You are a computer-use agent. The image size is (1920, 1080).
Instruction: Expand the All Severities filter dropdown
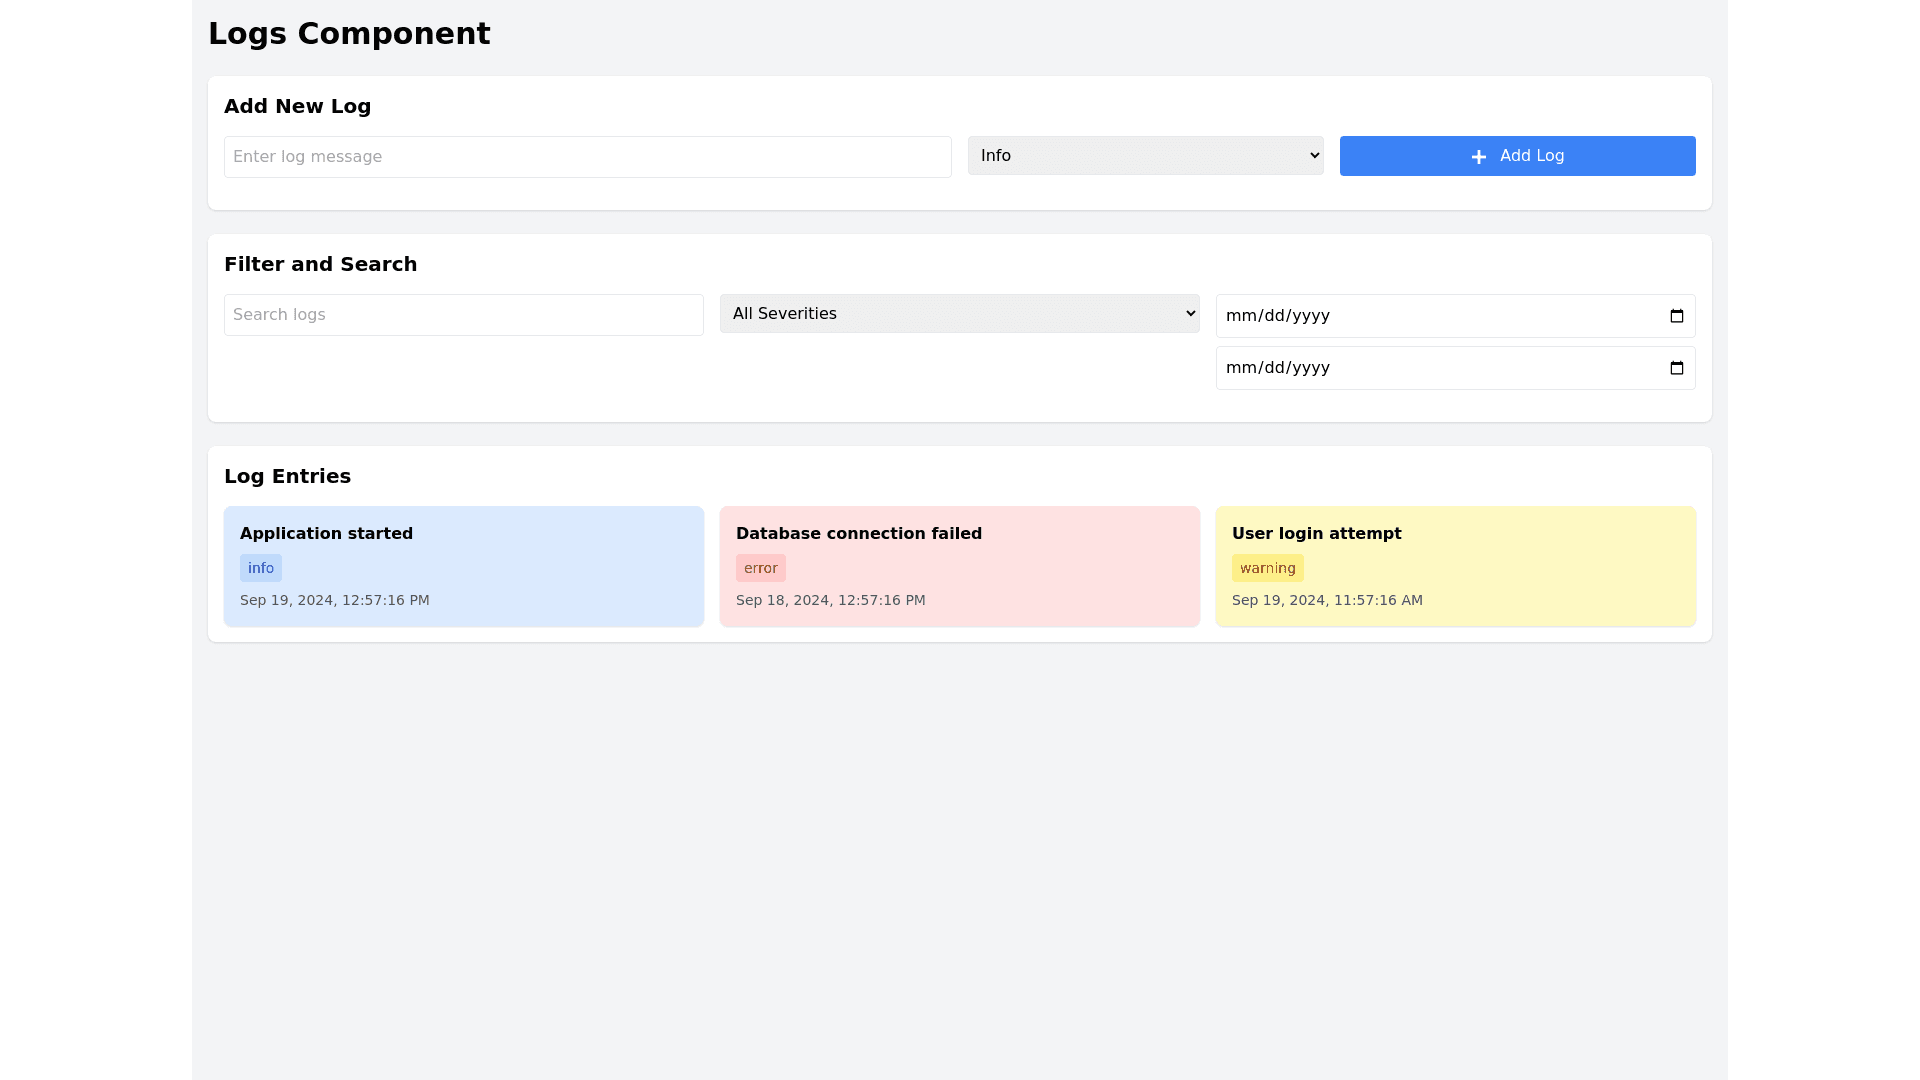(x=959, y=314)
